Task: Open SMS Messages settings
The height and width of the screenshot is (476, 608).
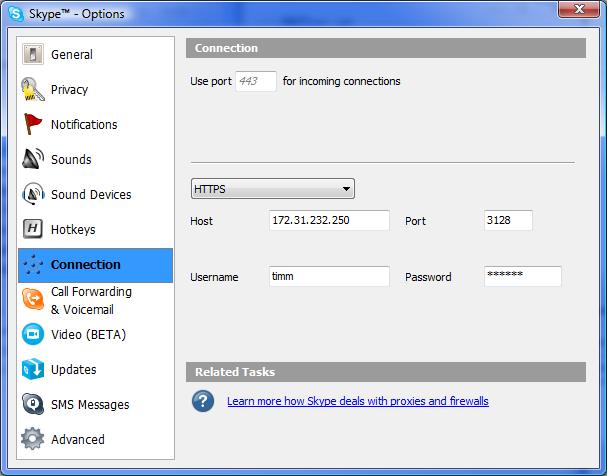Action: pos(95,404)
